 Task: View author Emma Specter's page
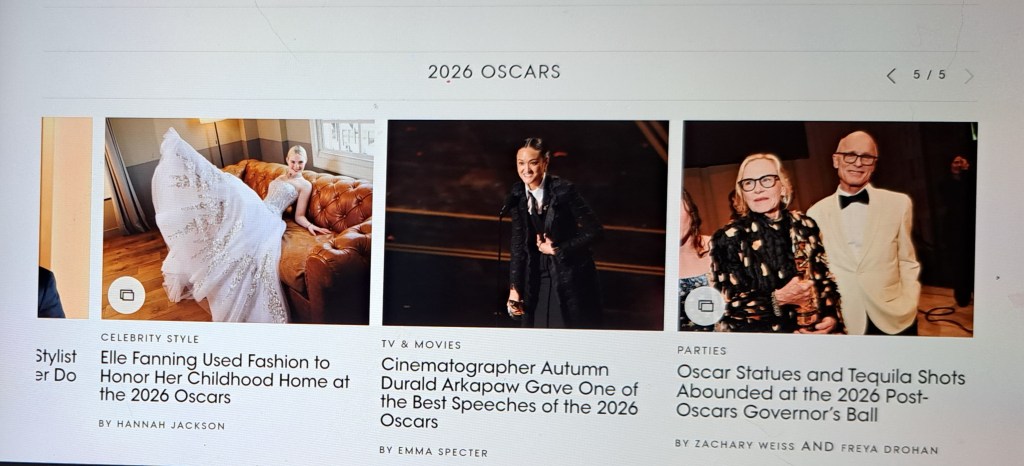click(433, 451)
